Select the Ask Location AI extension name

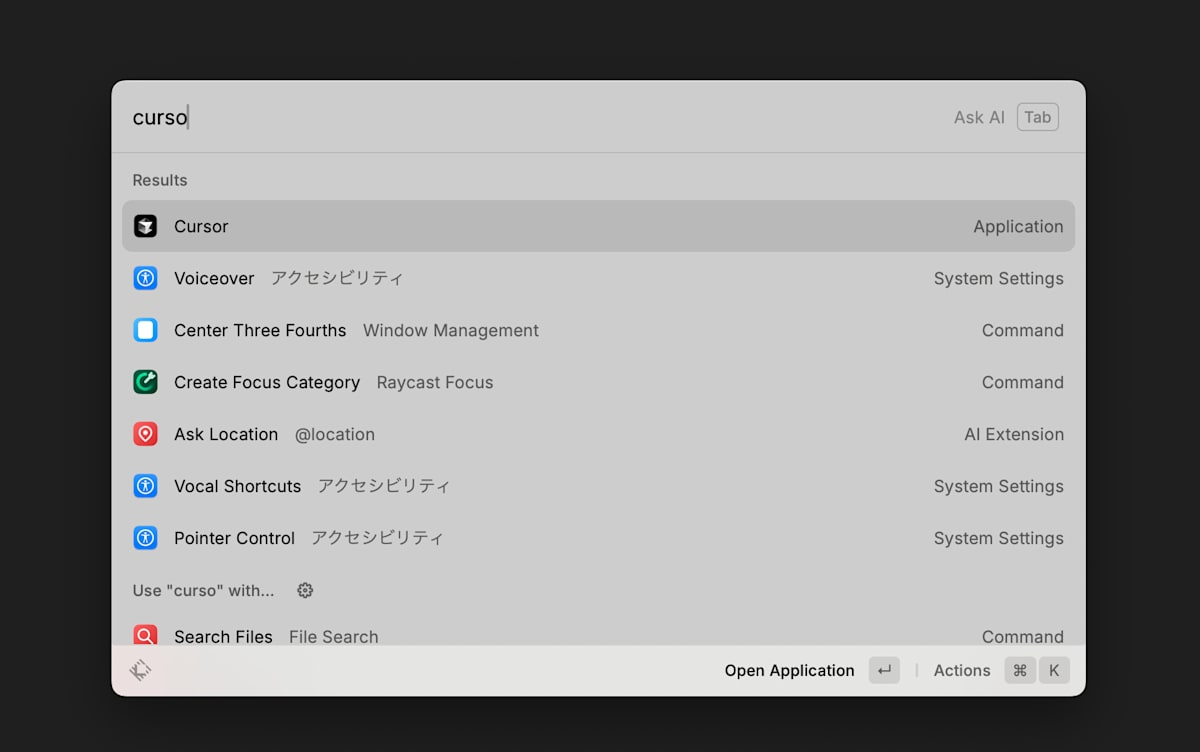226,434
